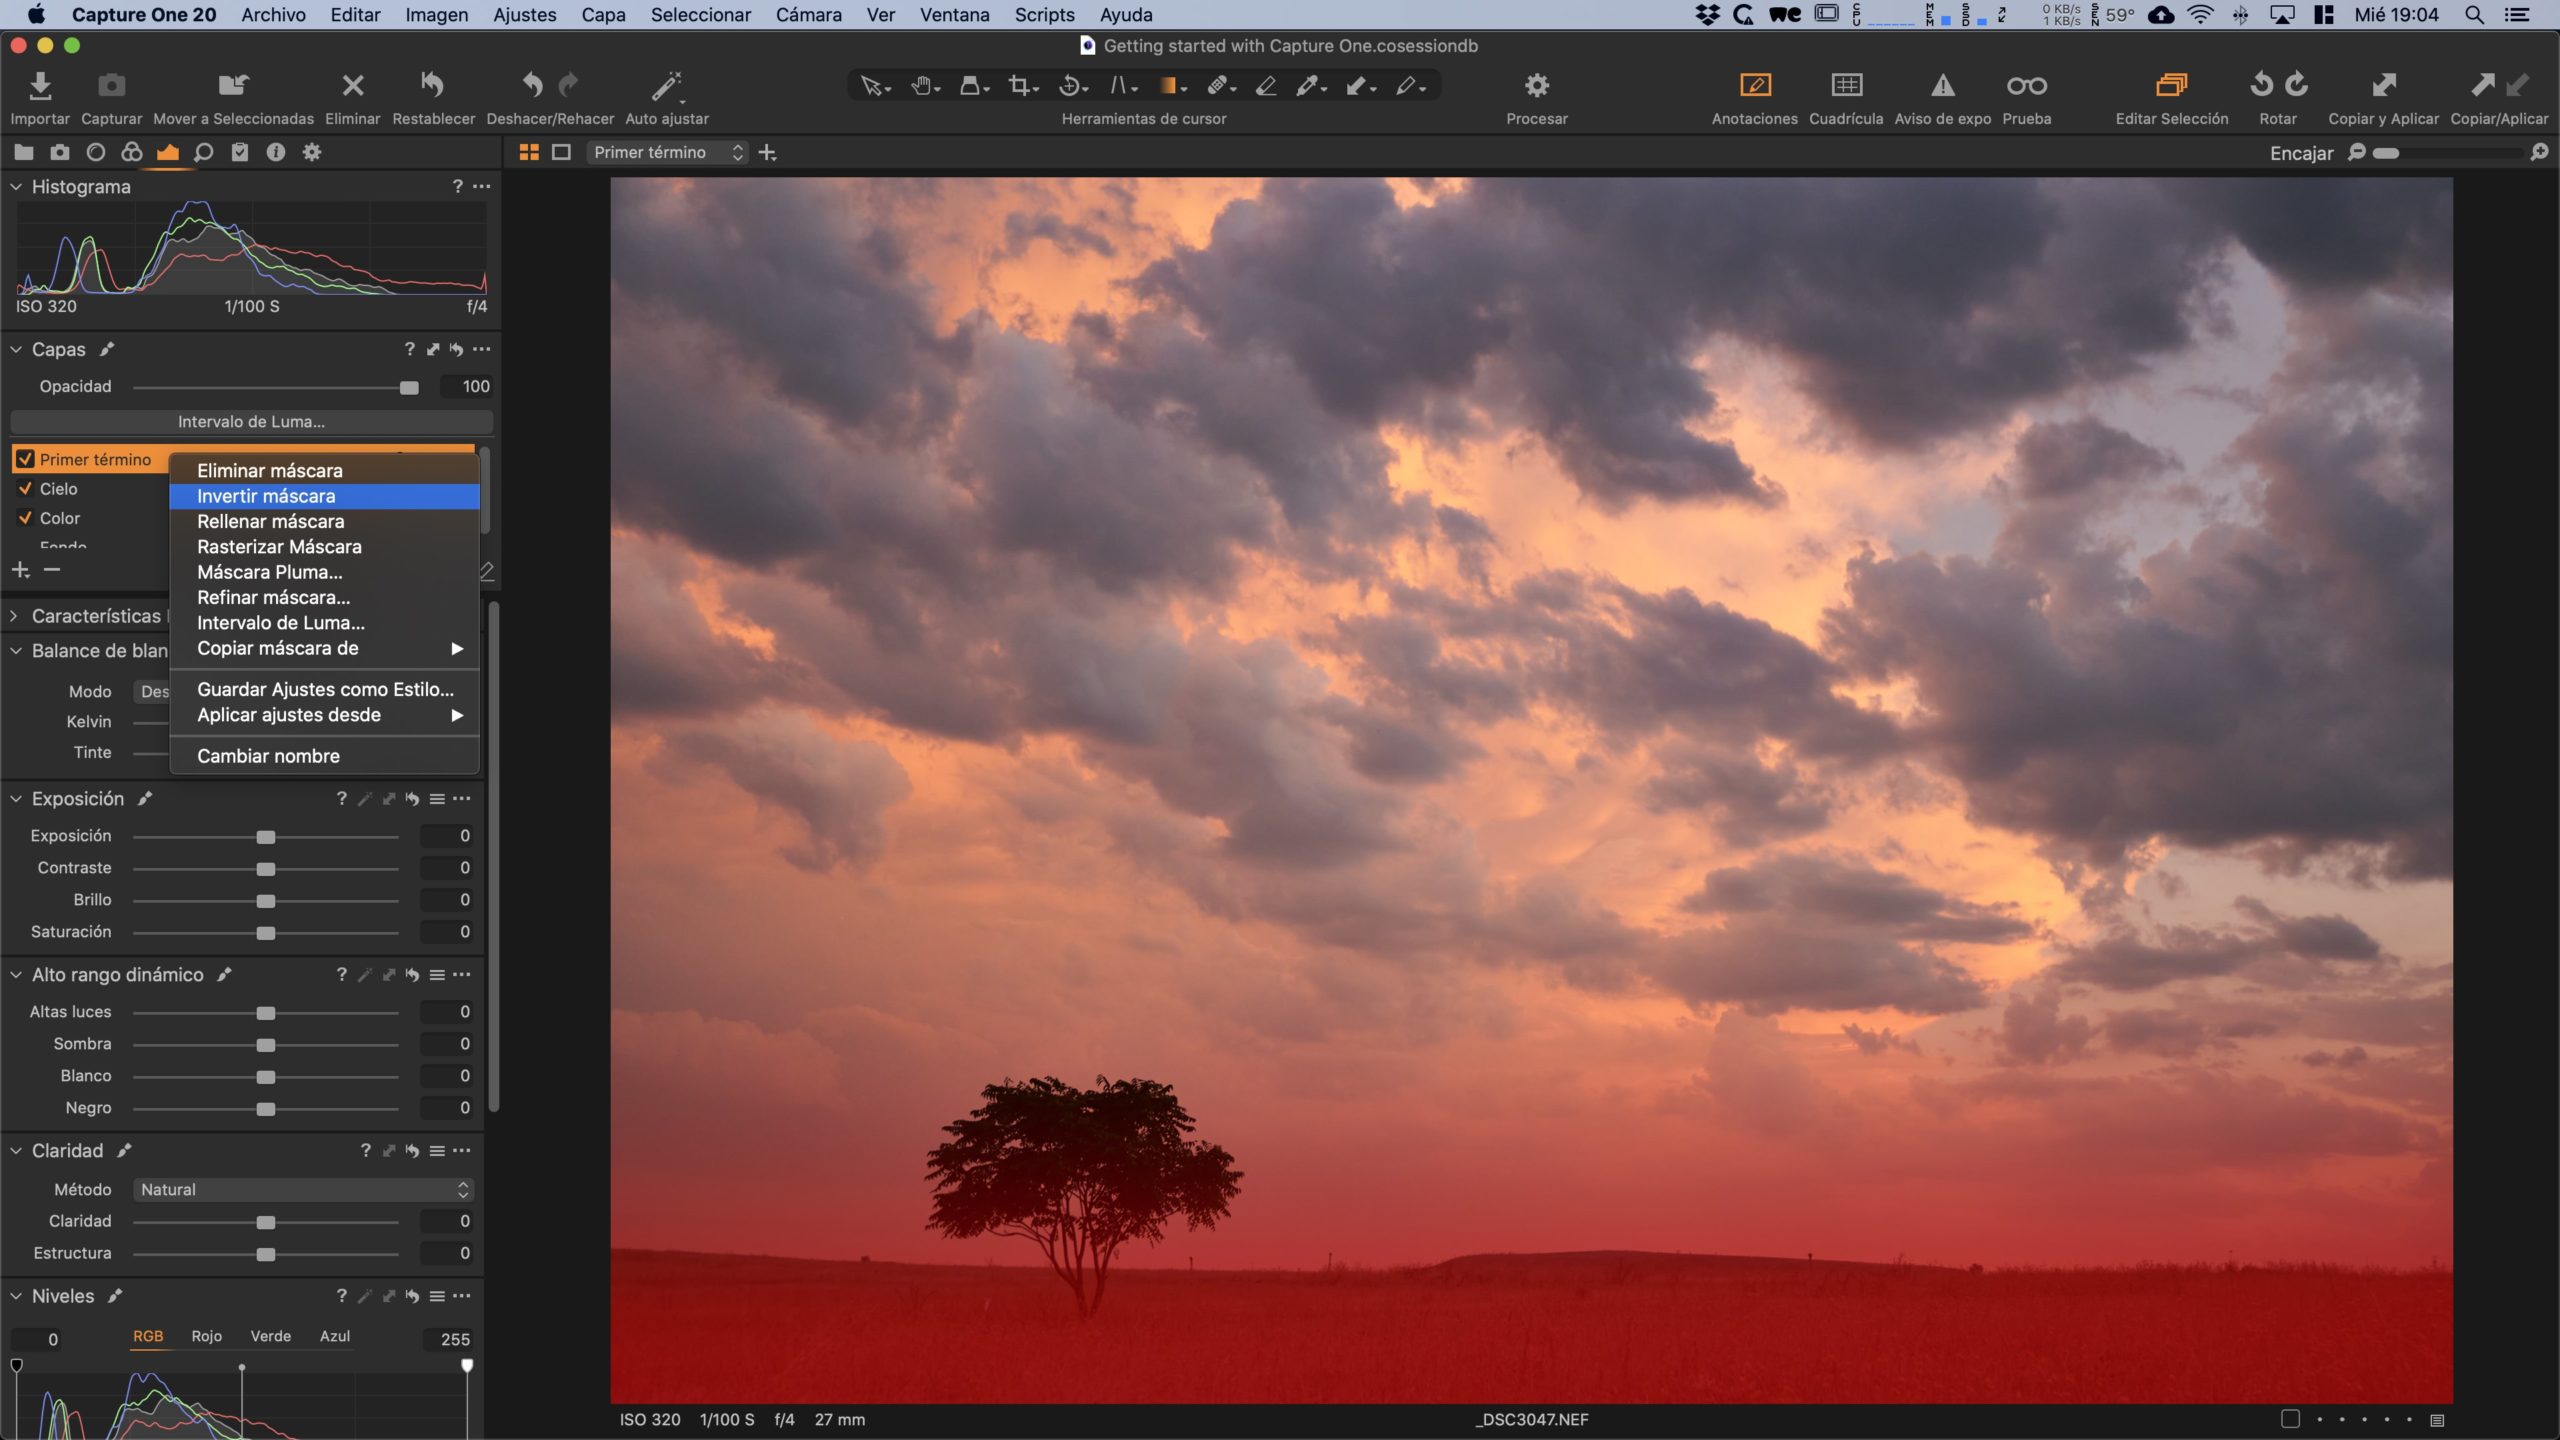This screenshot has width=2560, height=1440.
Task: Click the undo Deshacer arrow
Action: 532,86
